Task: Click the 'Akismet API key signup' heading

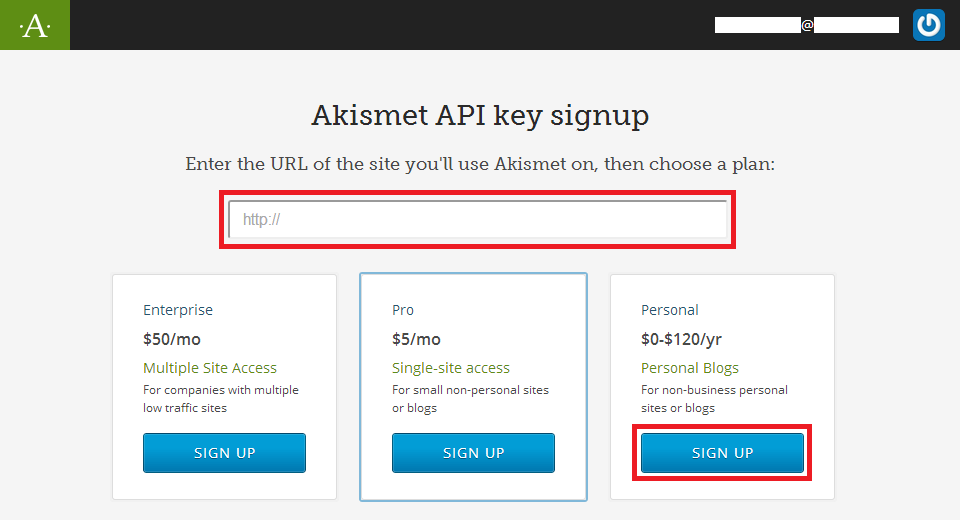Action: point(480,115)
